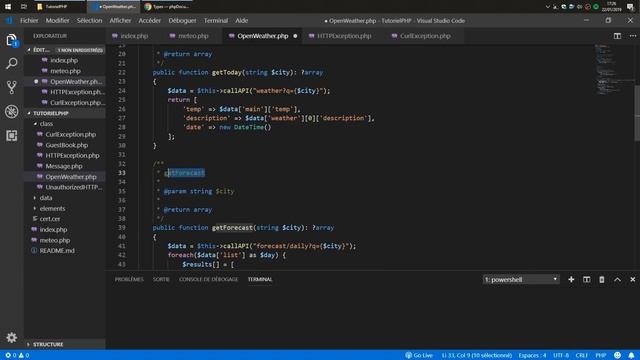Open the powershell terminal selector dropdown
The image size is (640, 360).
point(521,280)
